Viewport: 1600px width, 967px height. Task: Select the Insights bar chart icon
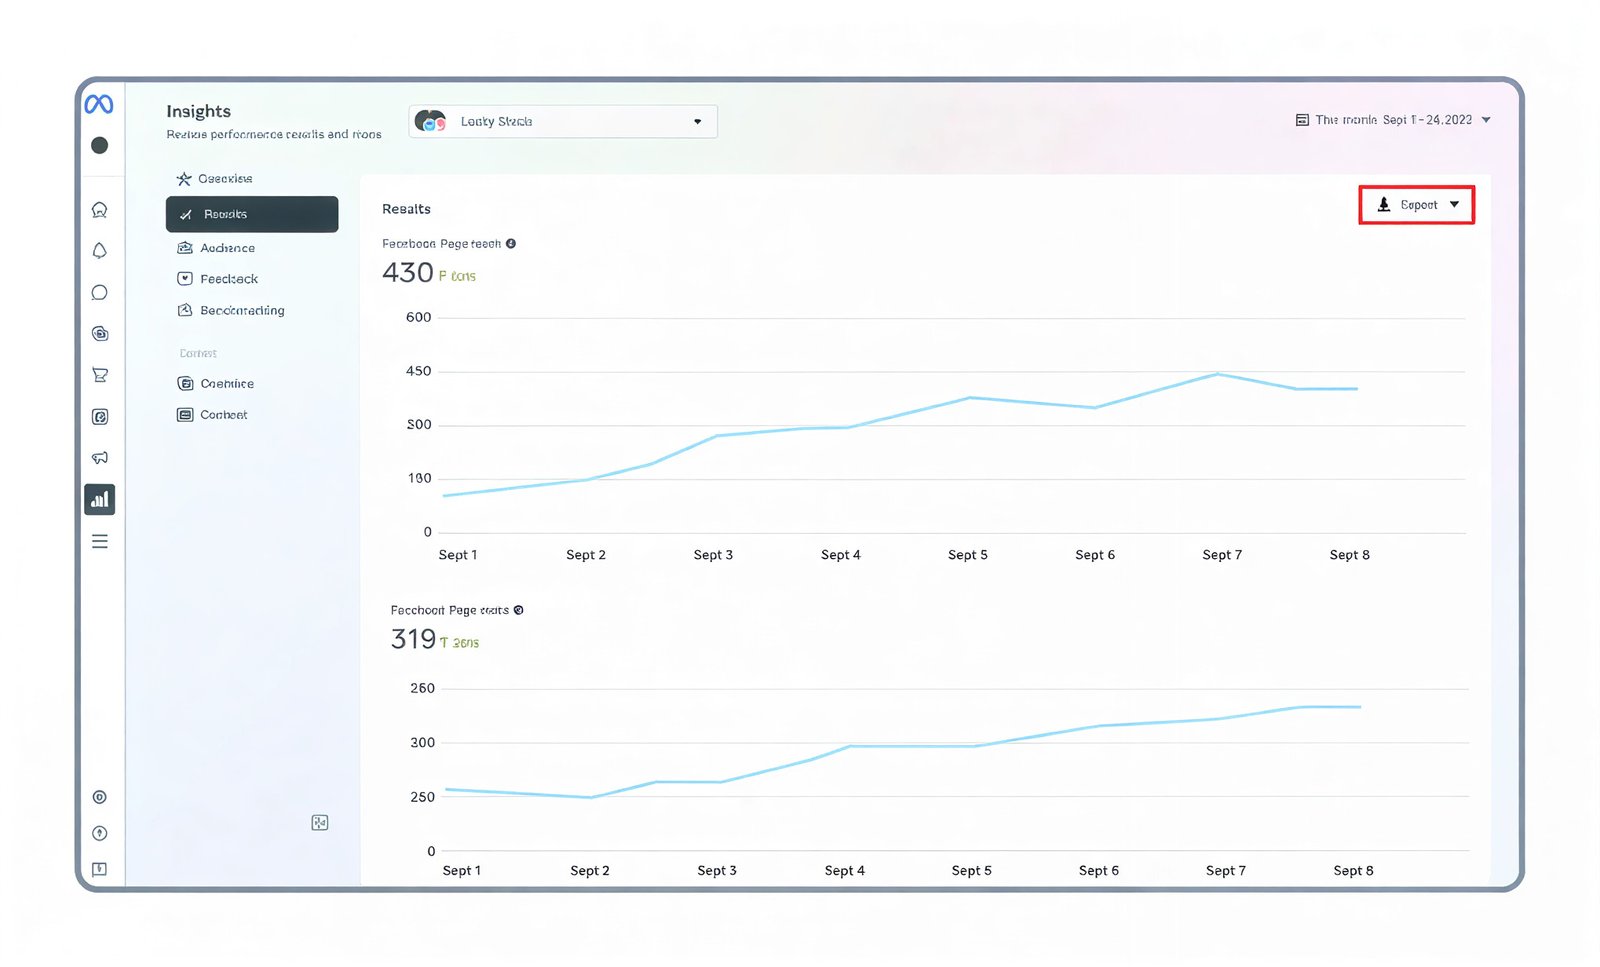coord(99,500)
